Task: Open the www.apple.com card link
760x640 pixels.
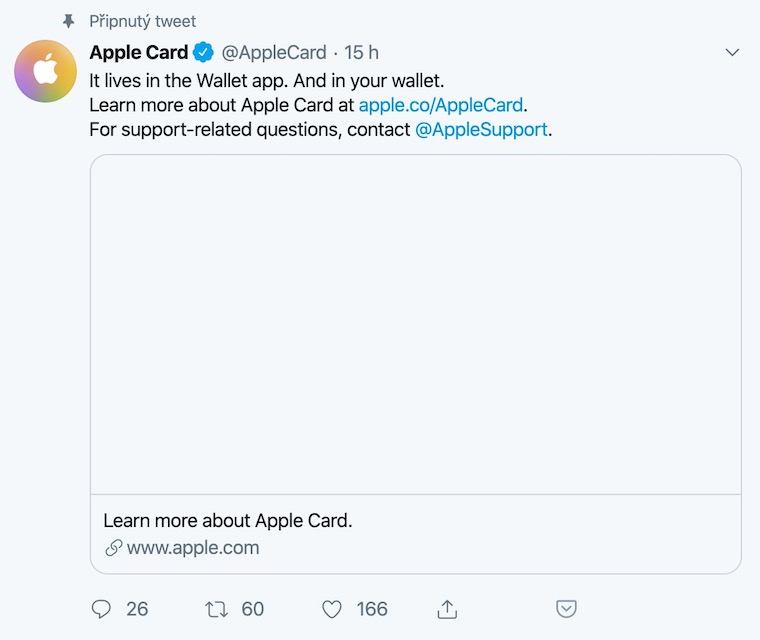Action: point(193,548)
